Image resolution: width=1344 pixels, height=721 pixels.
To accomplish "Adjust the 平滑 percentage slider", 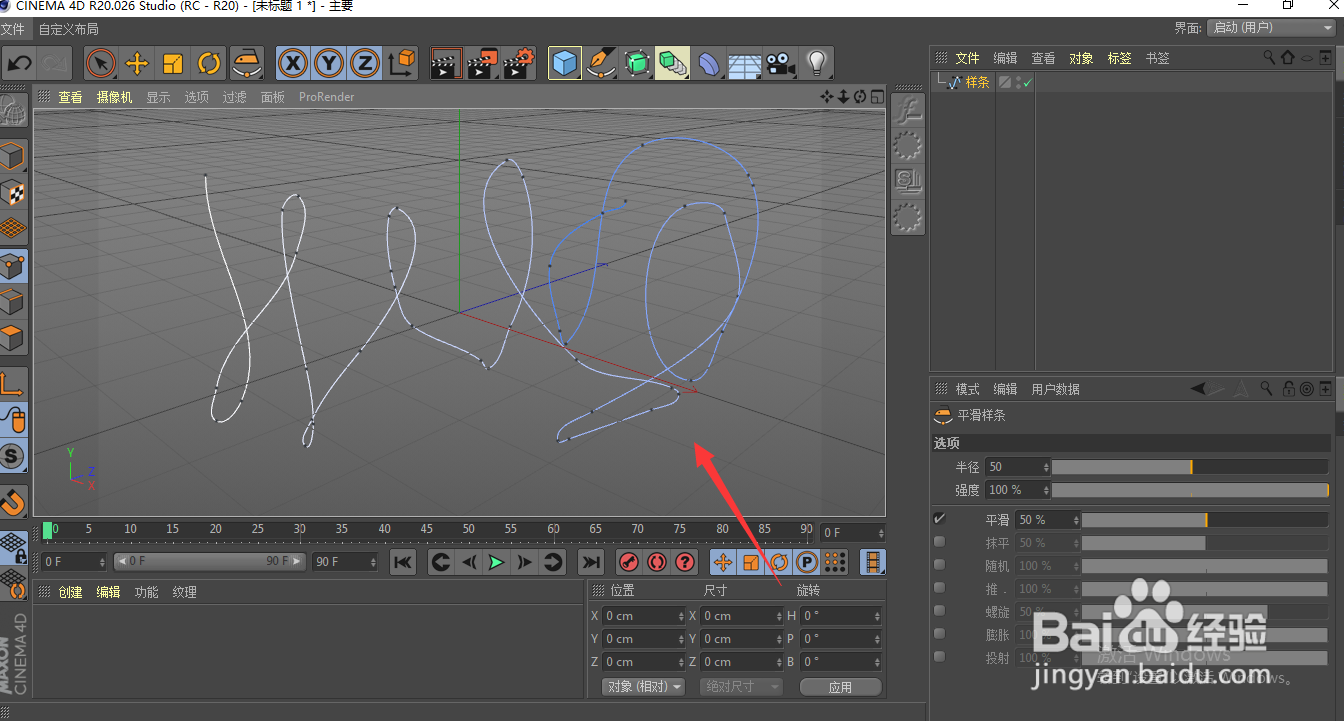I will [x=1205, y=520].
